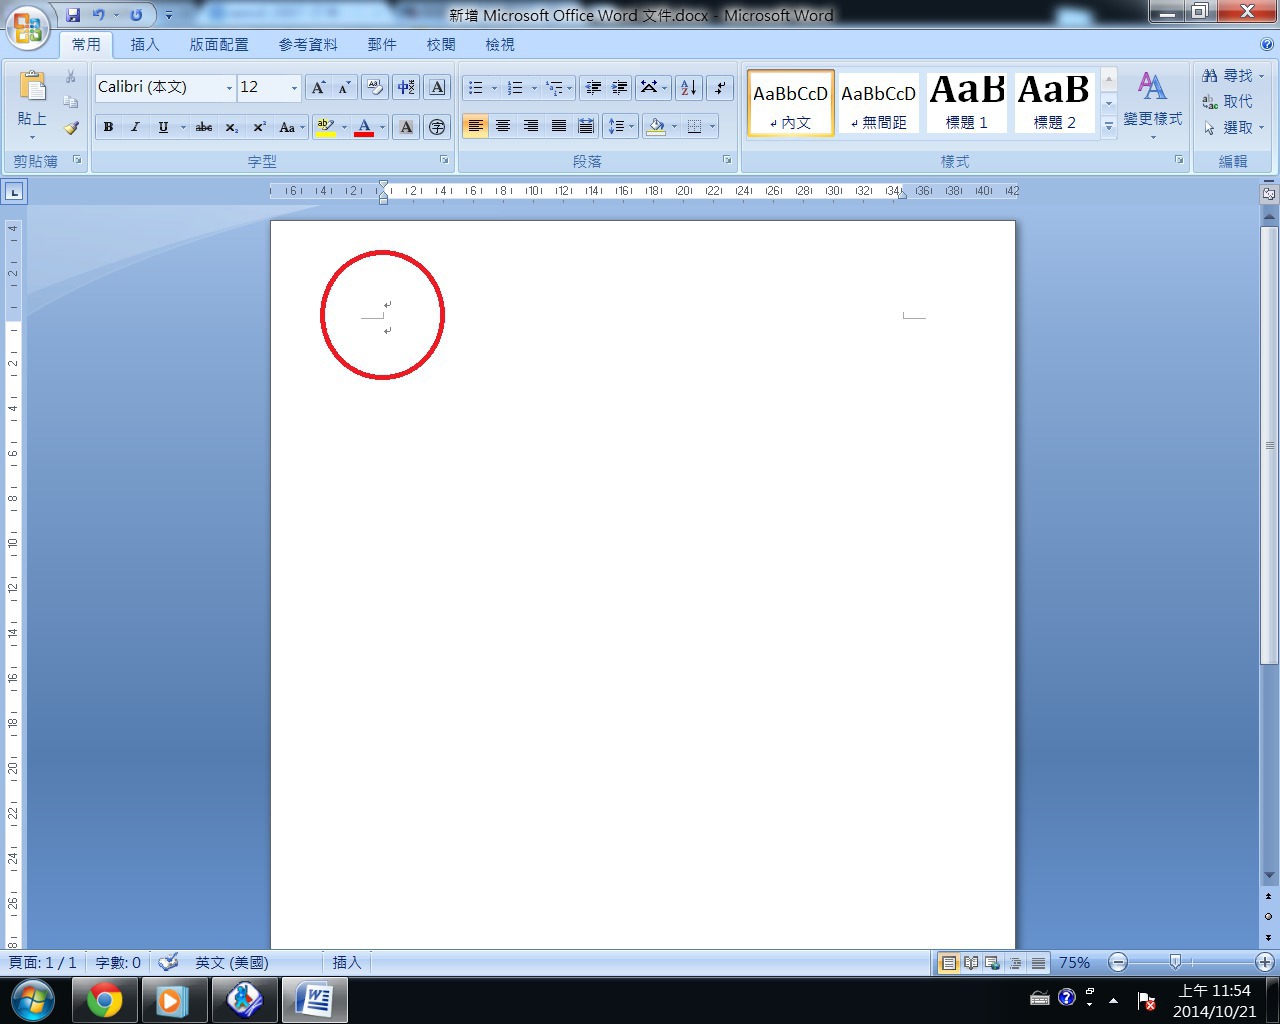Open Google Chrome from the taskbar

[105, 1000]
